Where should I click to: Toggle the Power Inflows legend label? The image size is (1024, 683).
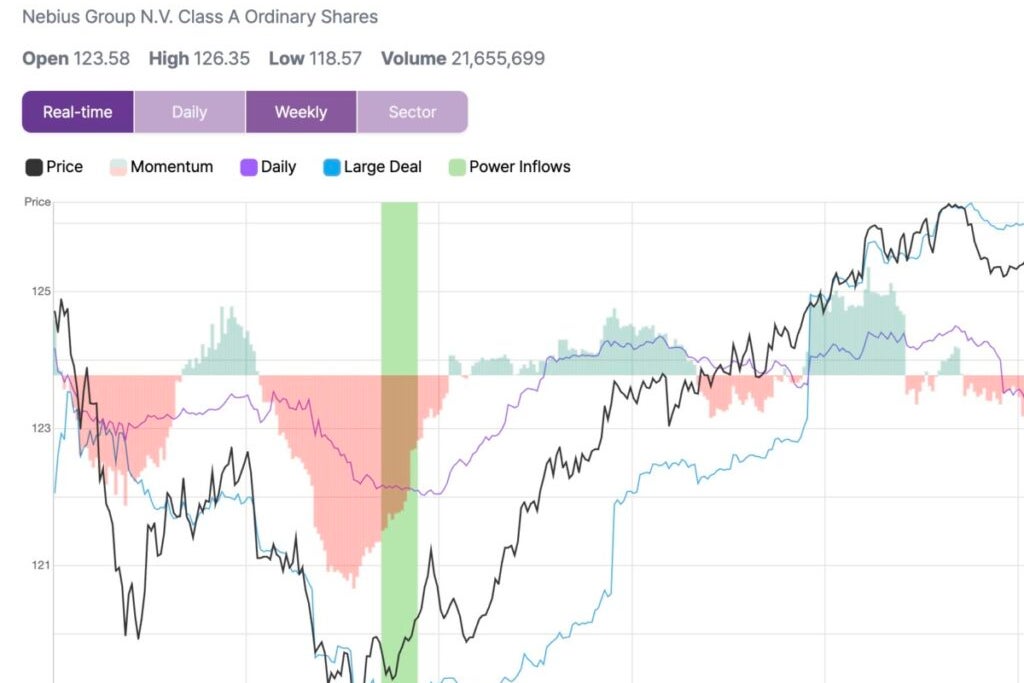[520, 167]
